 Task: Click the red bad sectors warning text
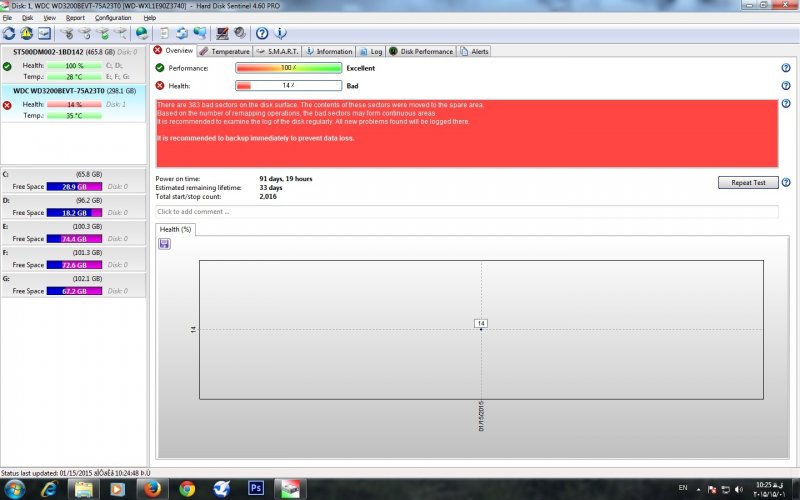click(x=467, y=133)
